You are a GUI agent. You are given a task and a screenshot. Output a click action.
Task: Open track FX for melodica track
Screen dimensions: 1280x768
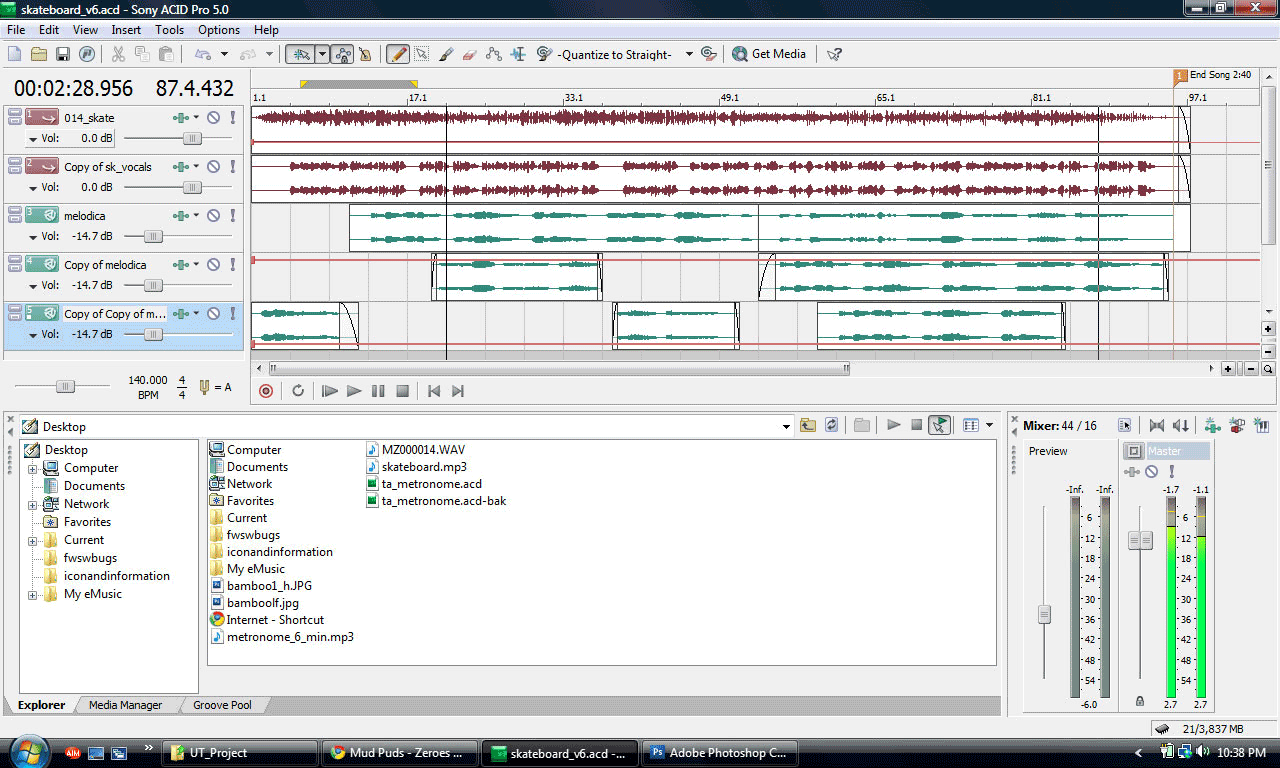pyautogui.click(x=181, y=215)
